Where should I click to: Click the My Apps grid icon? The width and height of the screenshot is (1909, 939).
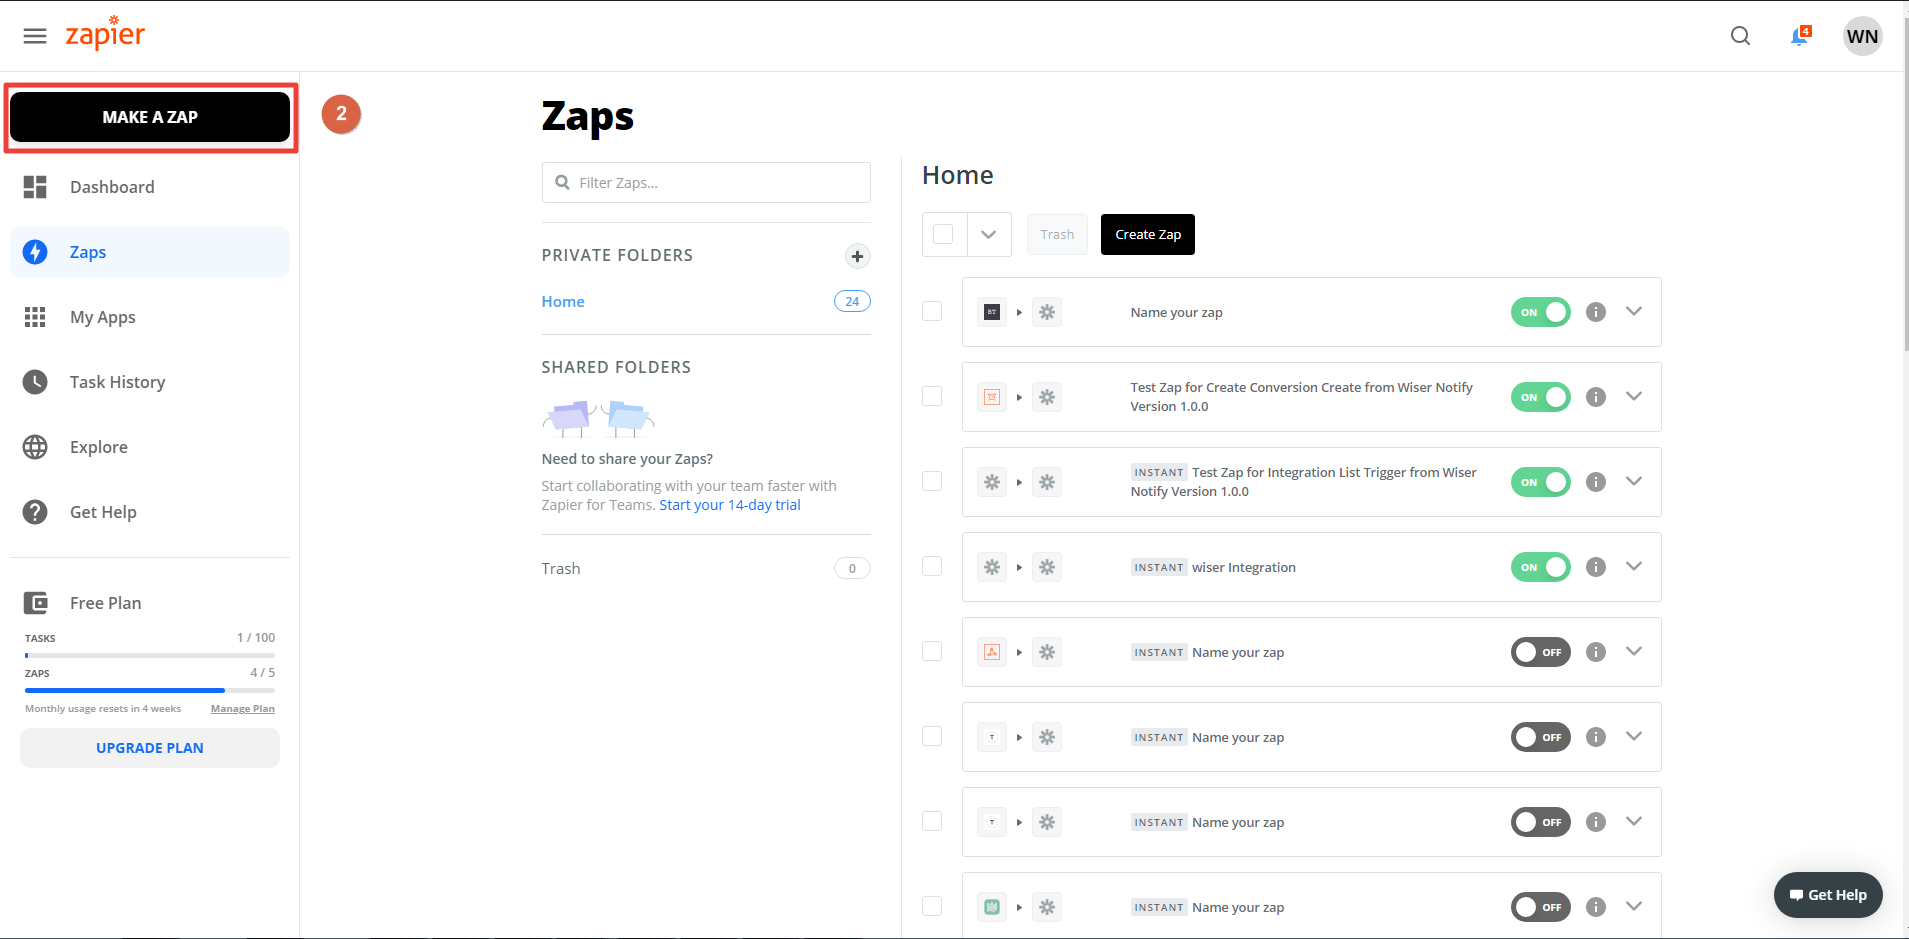coord(35,317)
